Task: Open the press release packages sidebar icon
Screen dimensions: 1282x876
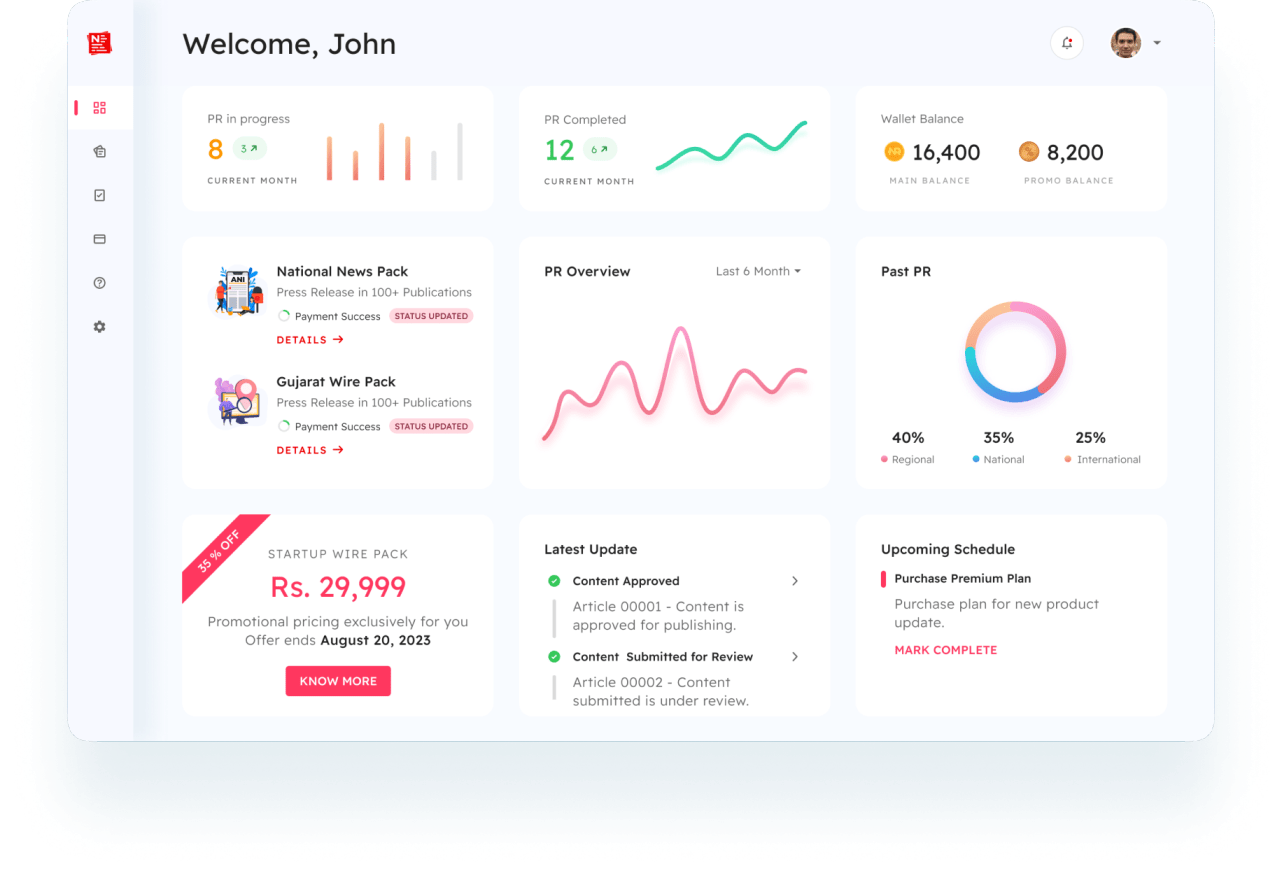Action: point(99,152)
